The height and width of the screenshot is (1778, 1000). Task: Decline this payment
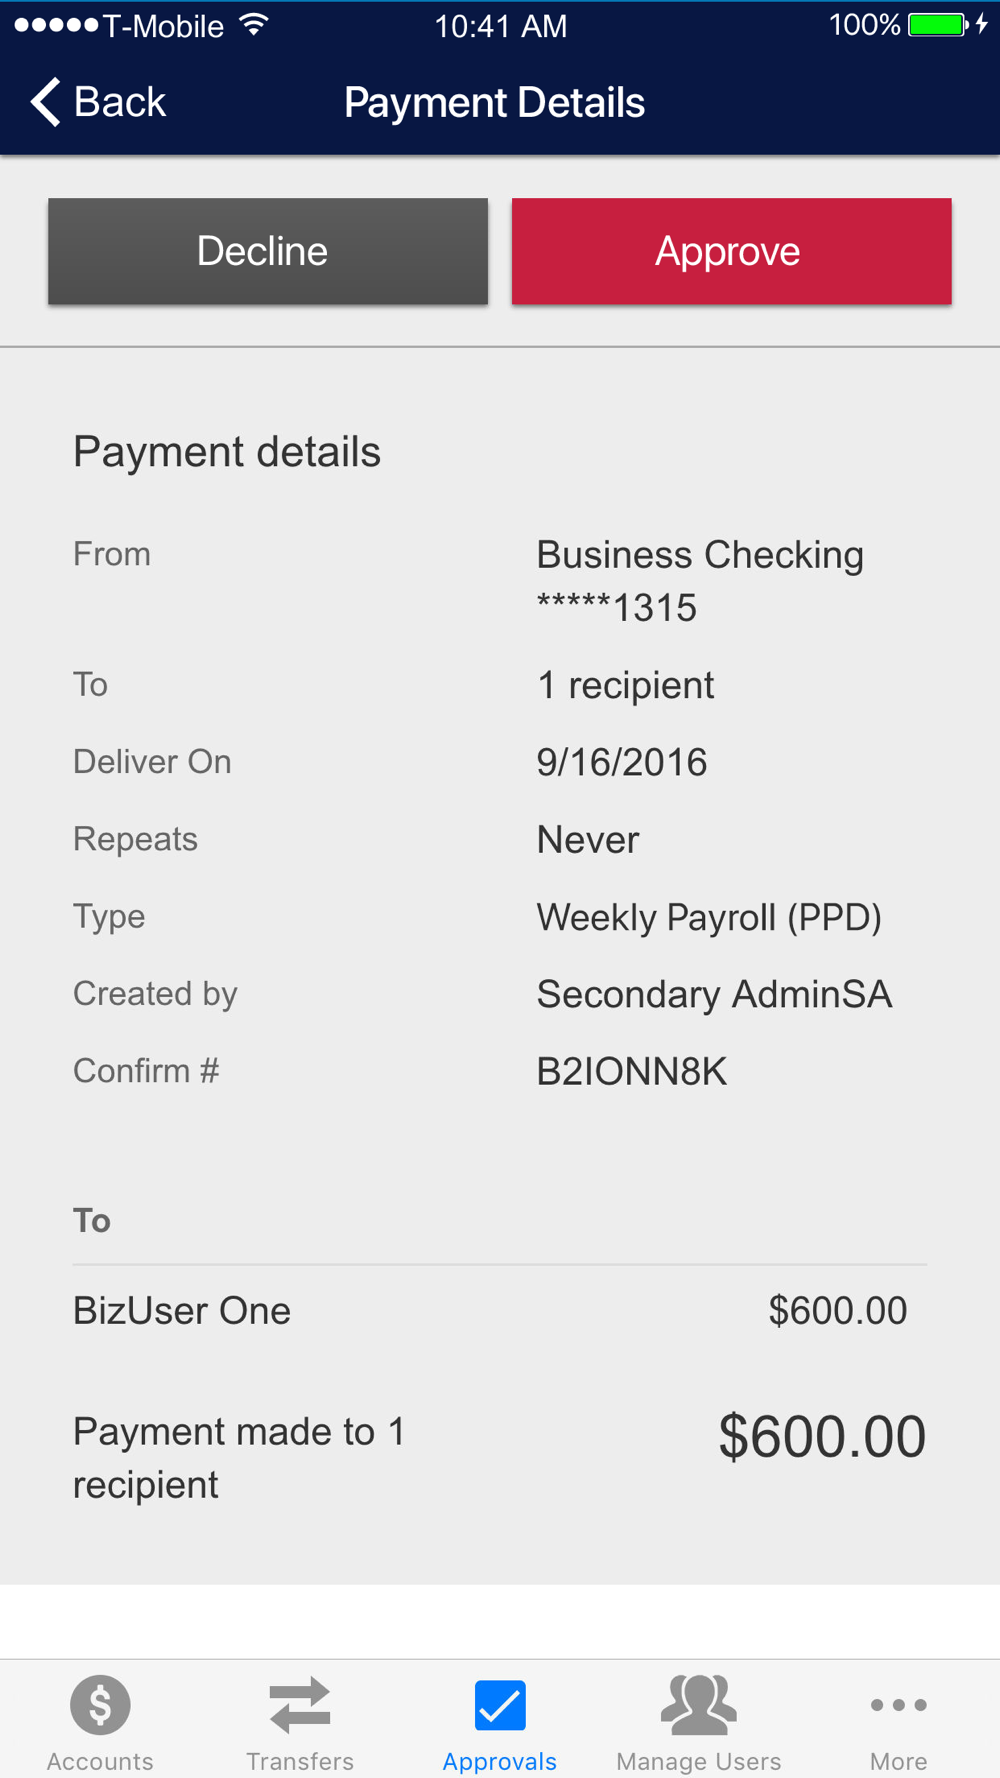pyautogui.click(x=268, y=251)
